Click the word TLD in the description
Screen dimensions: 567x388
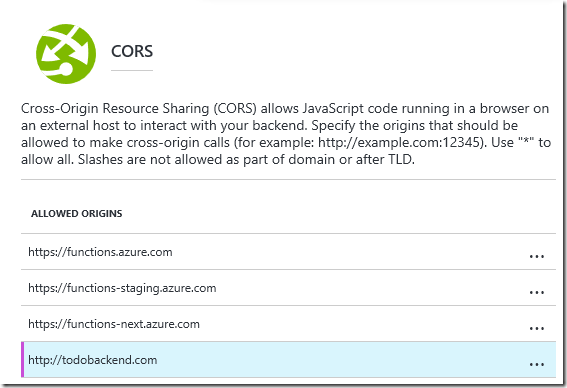point(400,159)
